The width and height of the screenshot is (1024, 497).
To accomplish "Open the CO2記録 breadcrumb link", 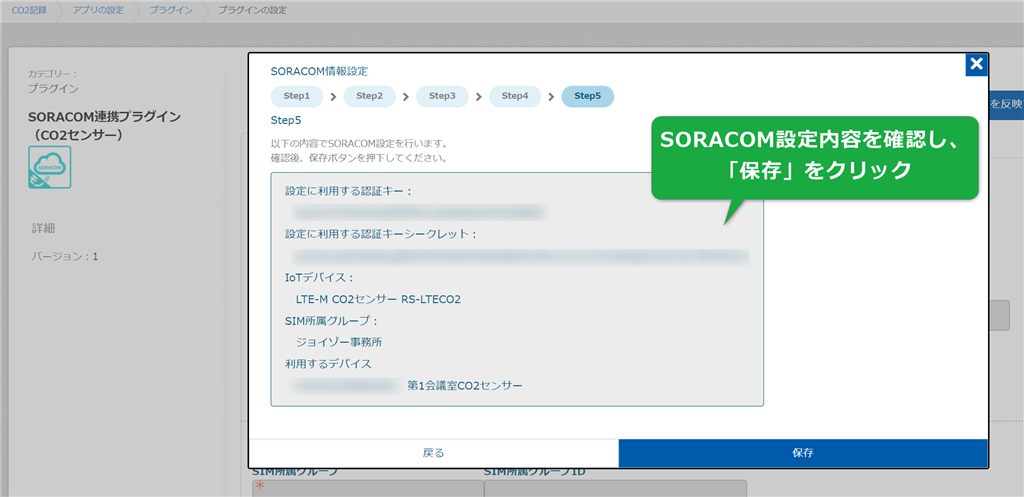I will point(29,10).
